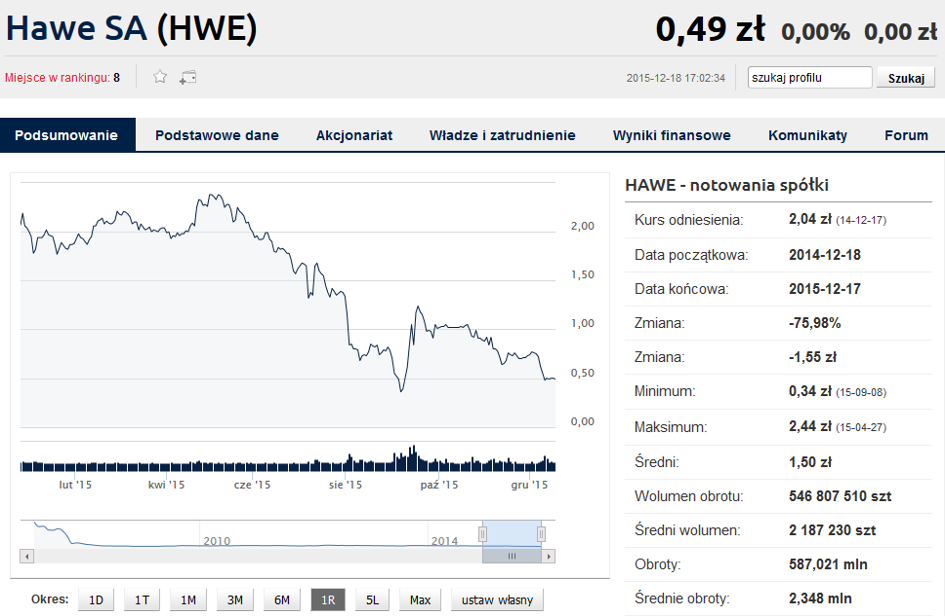The width and height of the screenshot is (945, 616).
Task: Grab the right range handle in navigator
Action: [x=541, y=534]
